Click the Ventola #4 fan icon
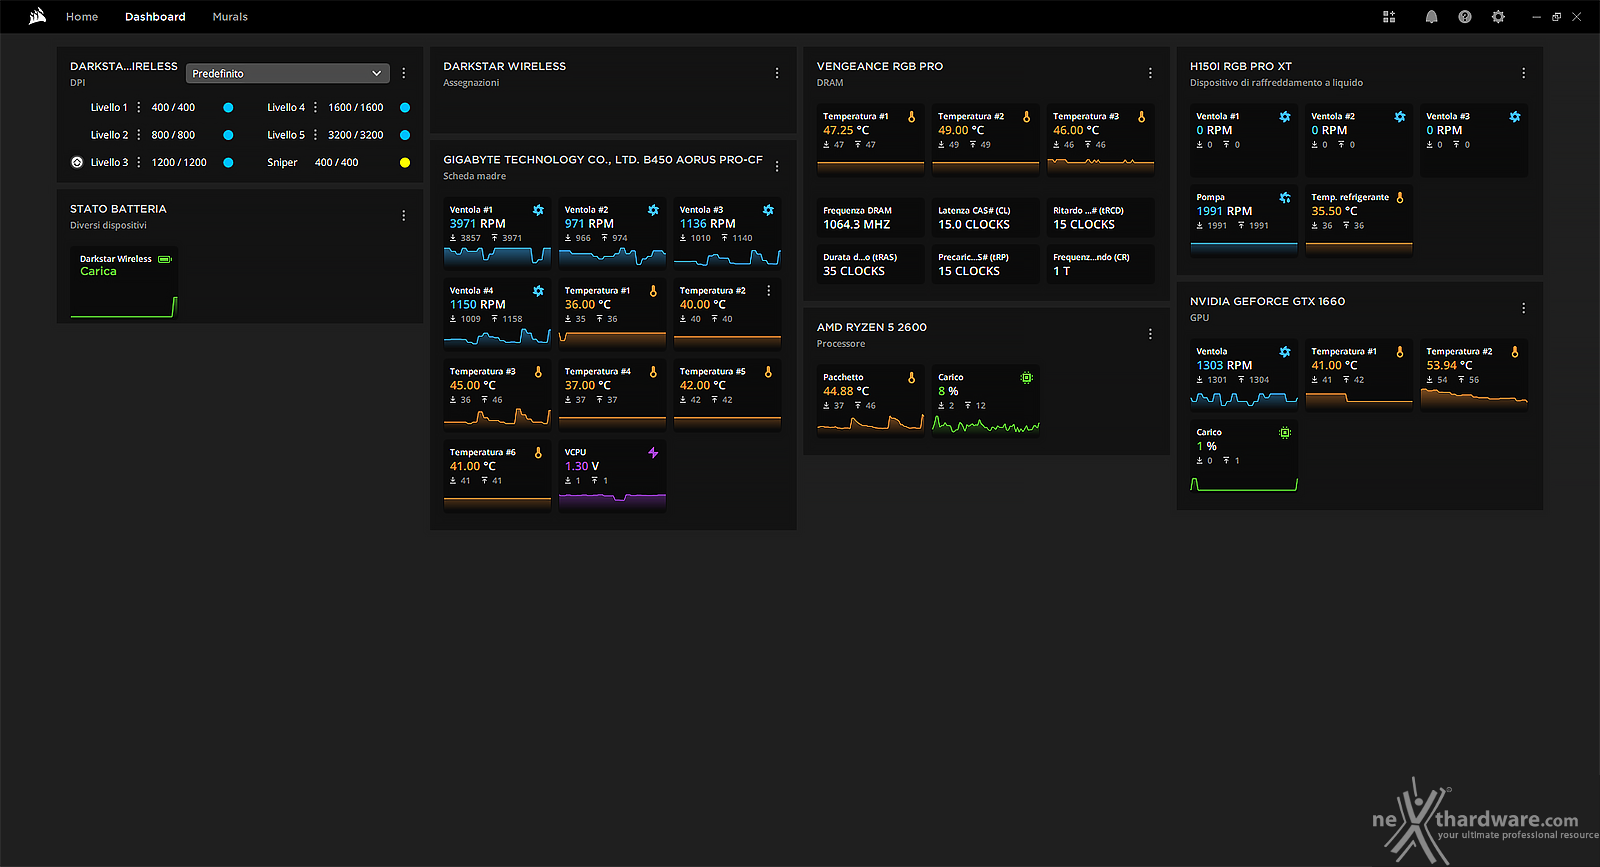Image resolution: width=1600 pixels, height=867 pixels. (x=538, y=291)
